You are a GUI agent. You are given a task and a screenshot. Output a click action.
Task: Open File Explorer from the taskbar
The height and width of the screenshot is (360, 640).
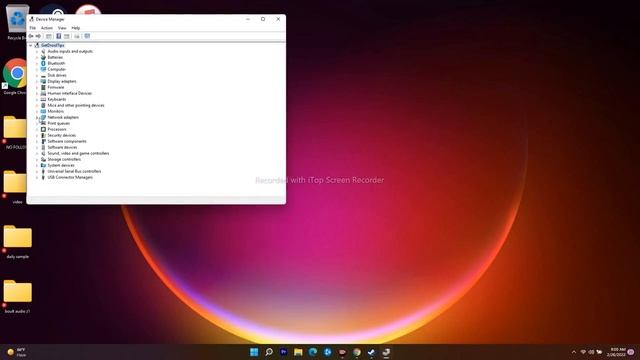click(298, 352)
